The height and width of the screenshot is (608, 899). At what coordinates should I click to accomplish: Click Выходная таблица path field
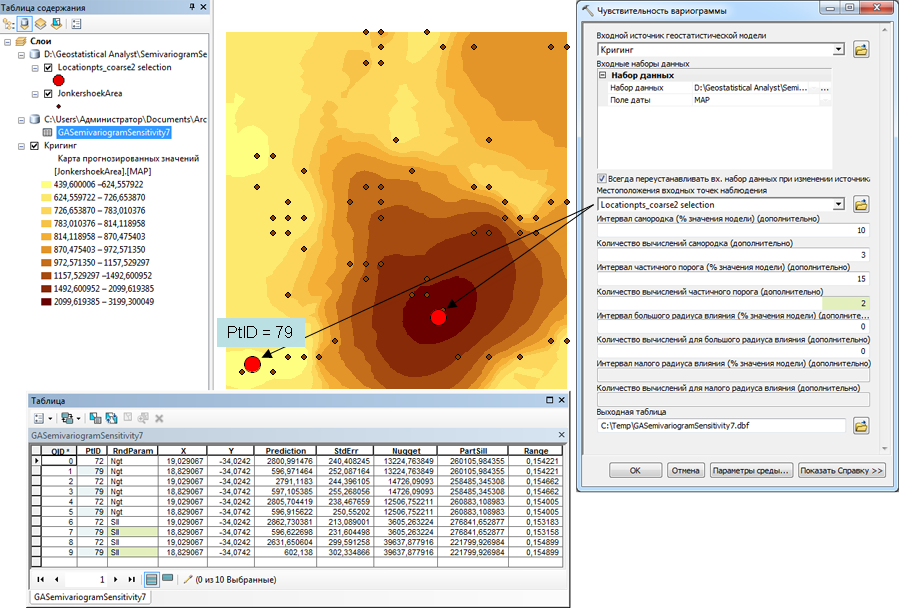[x=721, y=426]
